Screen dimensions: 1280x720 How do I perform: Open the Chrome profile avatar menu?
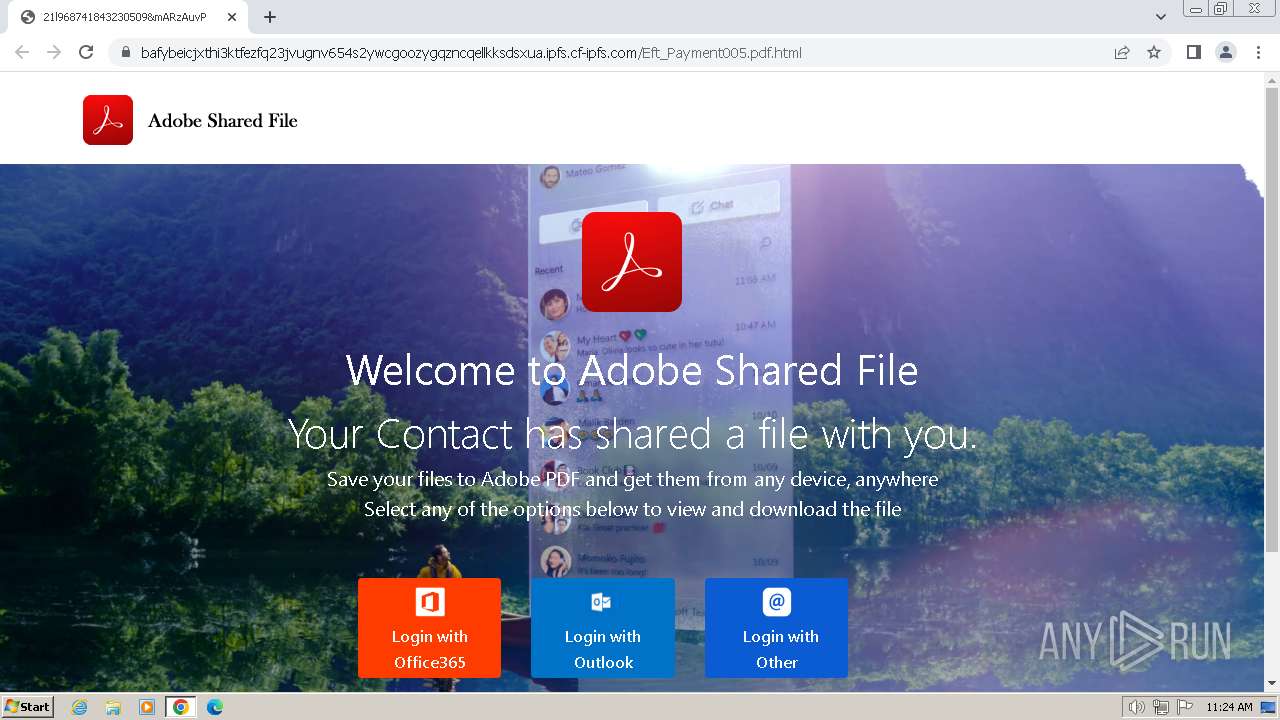click(x=1226, y=53)
